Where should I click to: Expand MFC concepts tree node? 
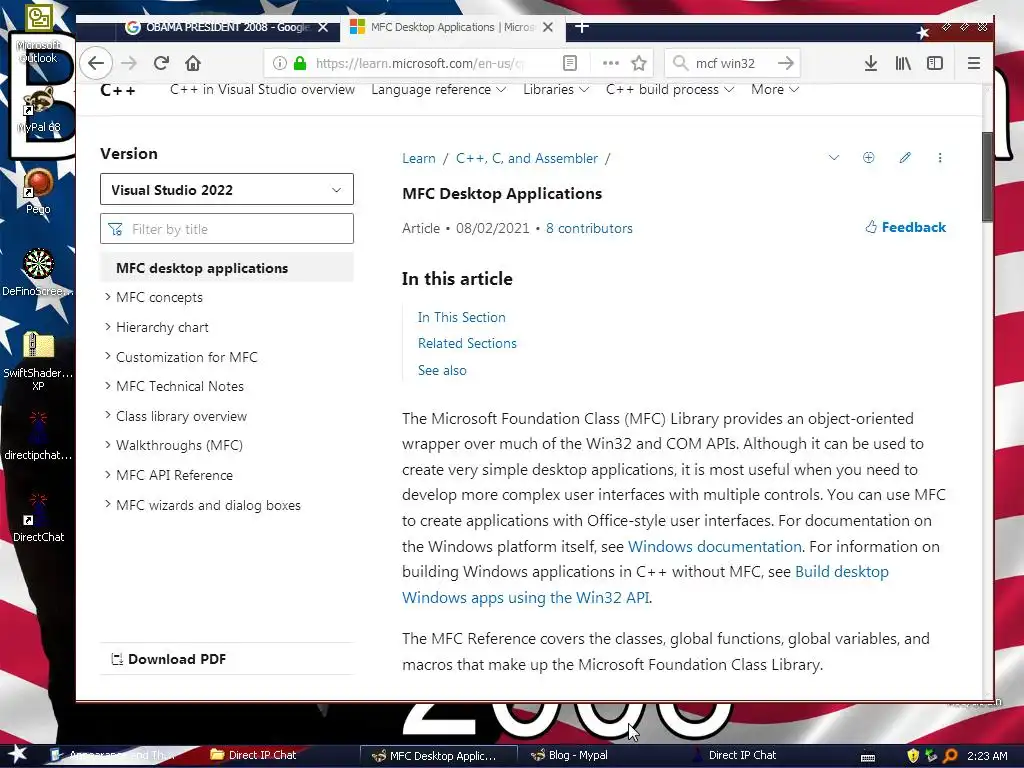pyautogui.click(x=108, y=296)
